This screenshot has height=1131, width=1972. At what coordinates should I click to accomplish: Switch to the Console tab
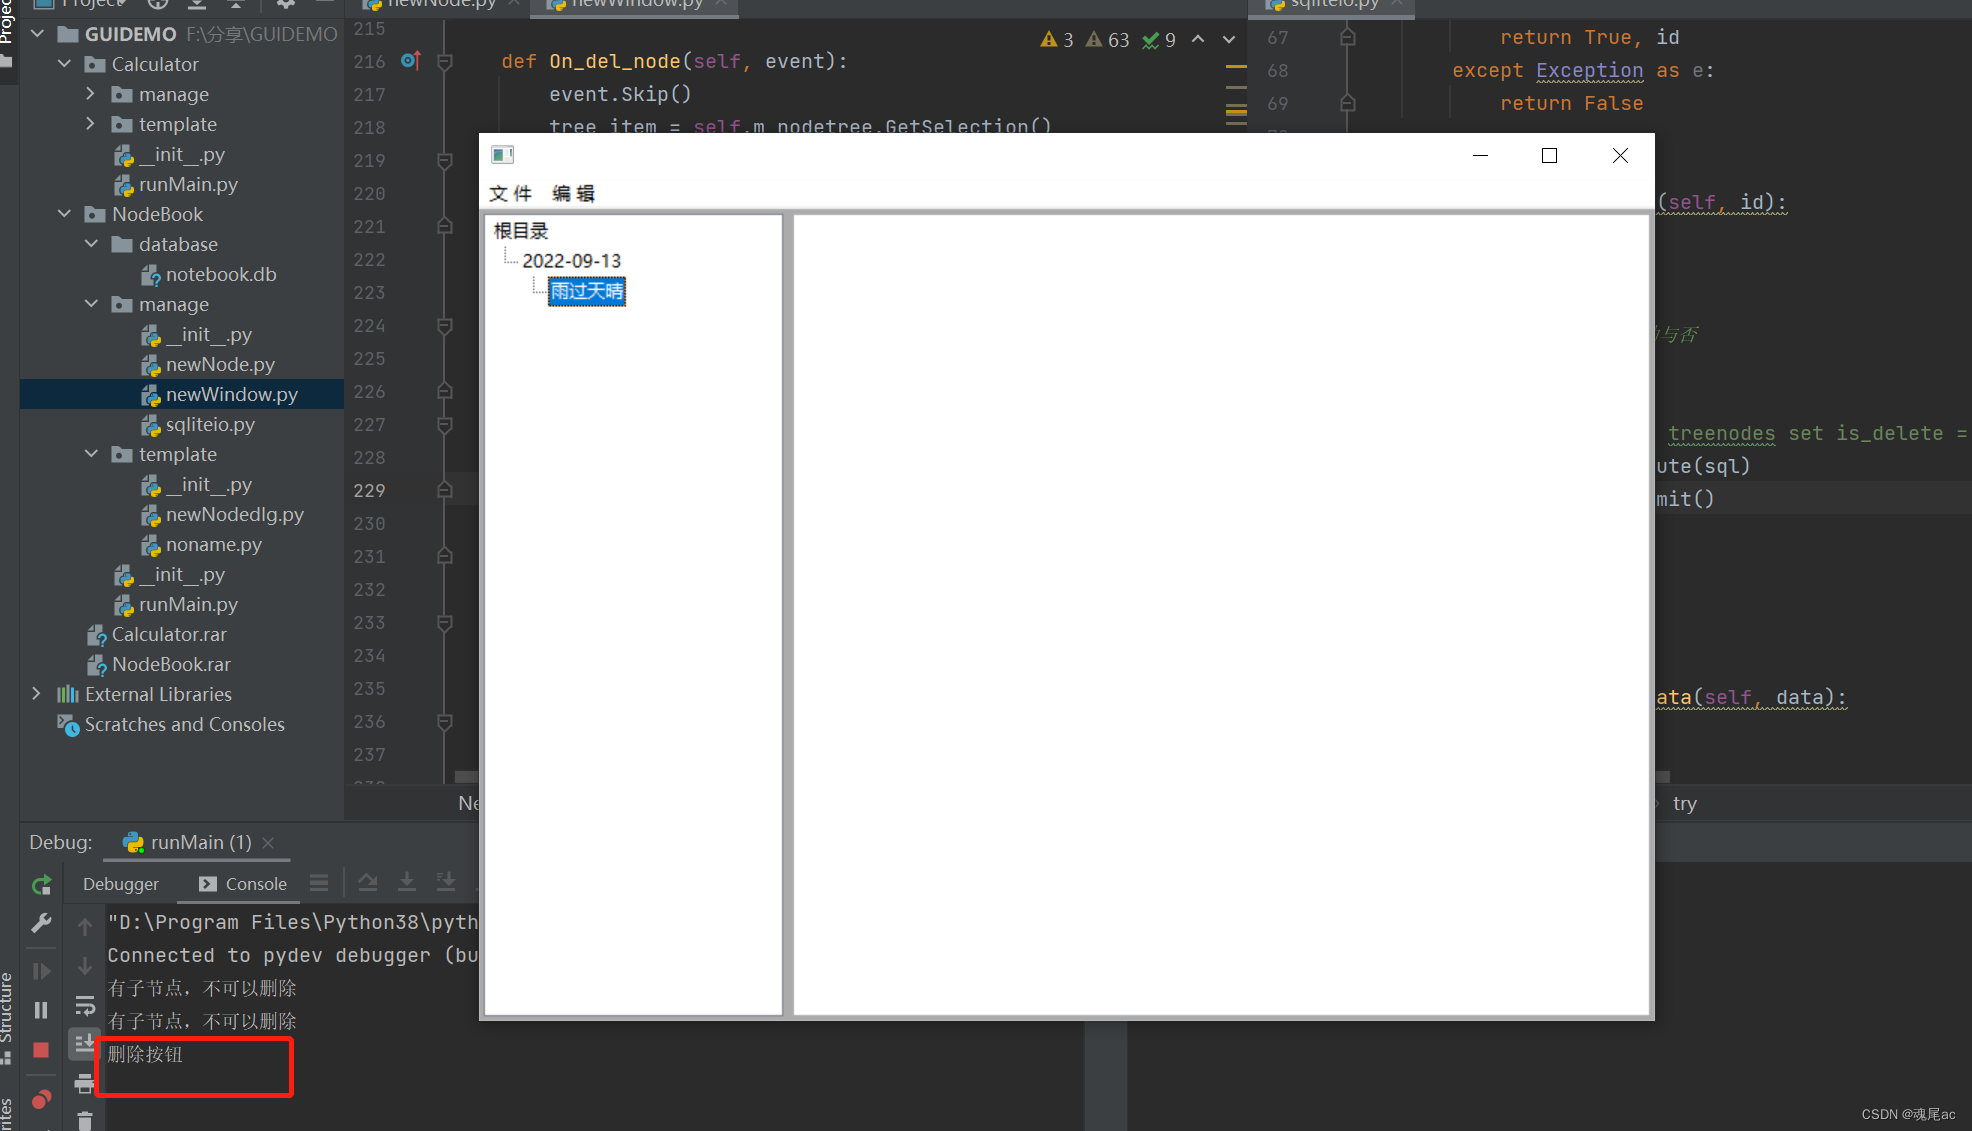click(x=243, y=884)
